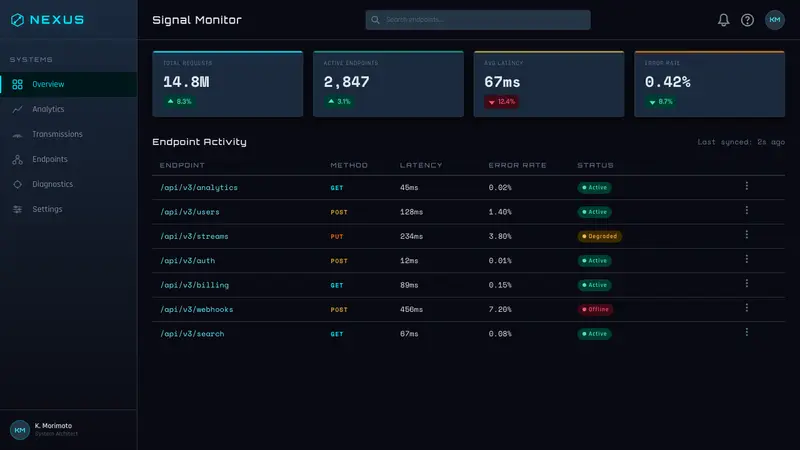
Task: Open row menu for /api/v3/billing
Action: click(x=746, y=283)
